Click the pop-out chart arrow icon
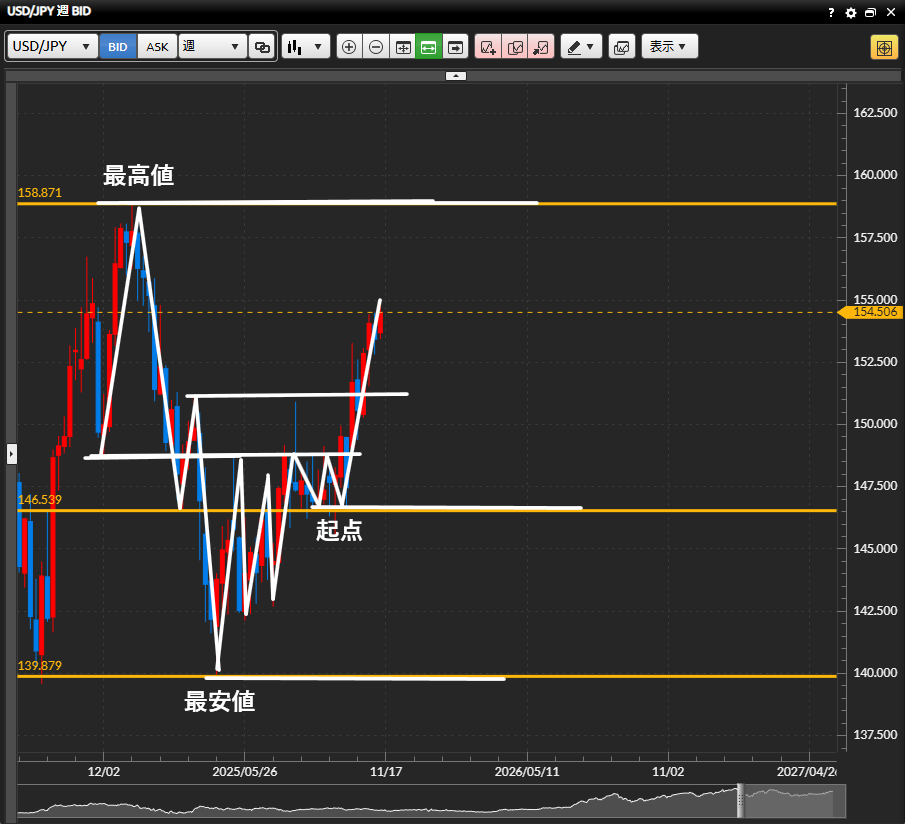This screenshot has width=905, height=824. [540, 47]
